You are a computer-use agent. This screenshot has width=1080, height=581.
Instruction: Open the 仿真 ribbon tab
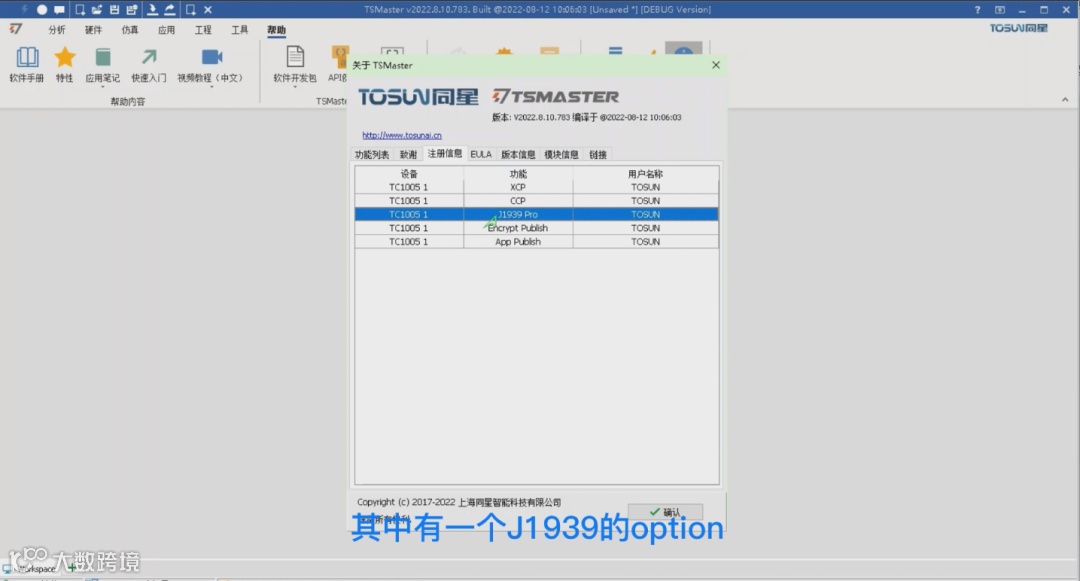[x=129, y=30]
